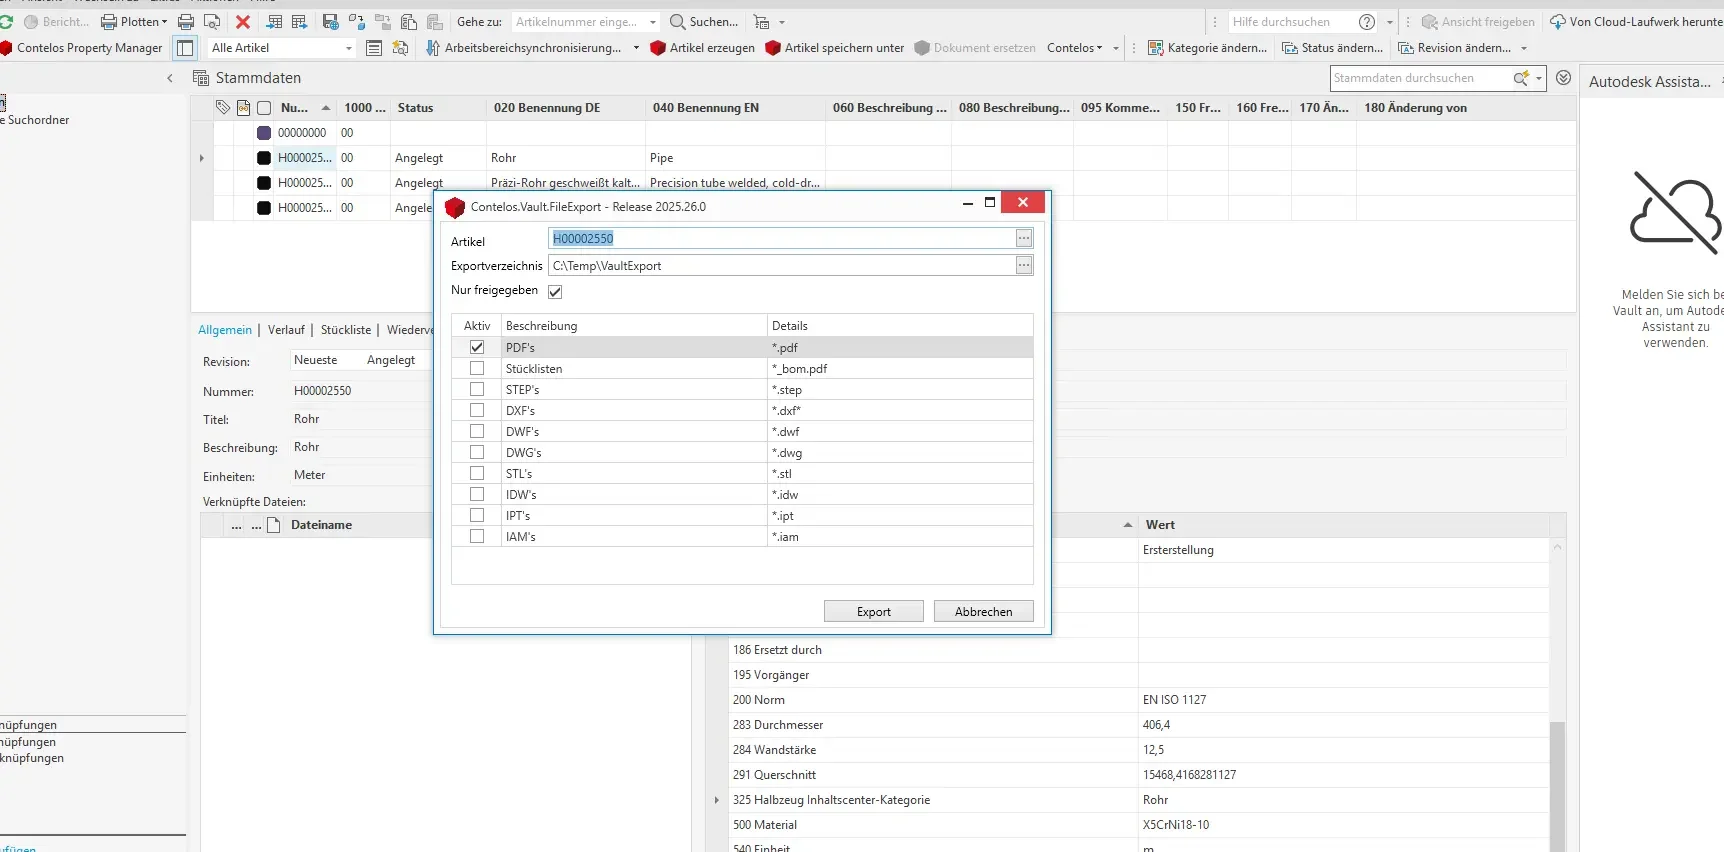The height and width of the screenshot is (852, 1724).
Task: Click Artikel erzeugen
Action: pos(703,47)
